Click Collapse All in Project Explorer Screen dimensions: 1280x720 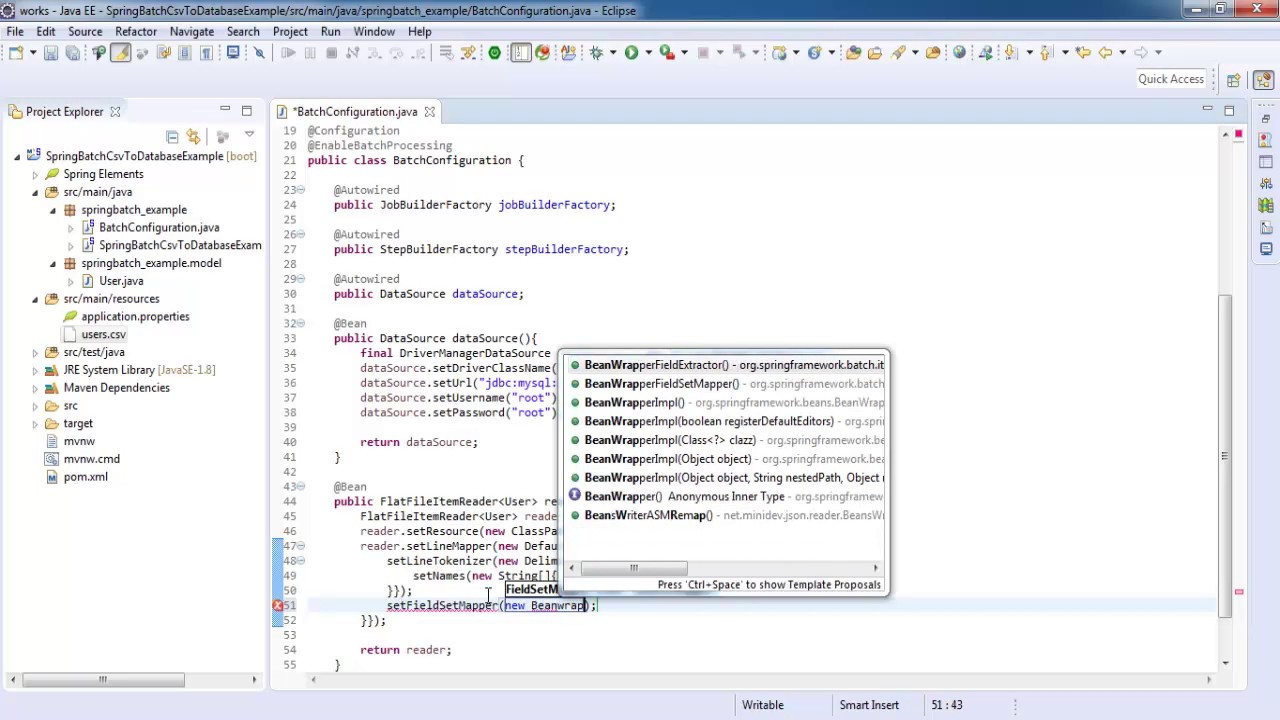[x=172, y=136]
